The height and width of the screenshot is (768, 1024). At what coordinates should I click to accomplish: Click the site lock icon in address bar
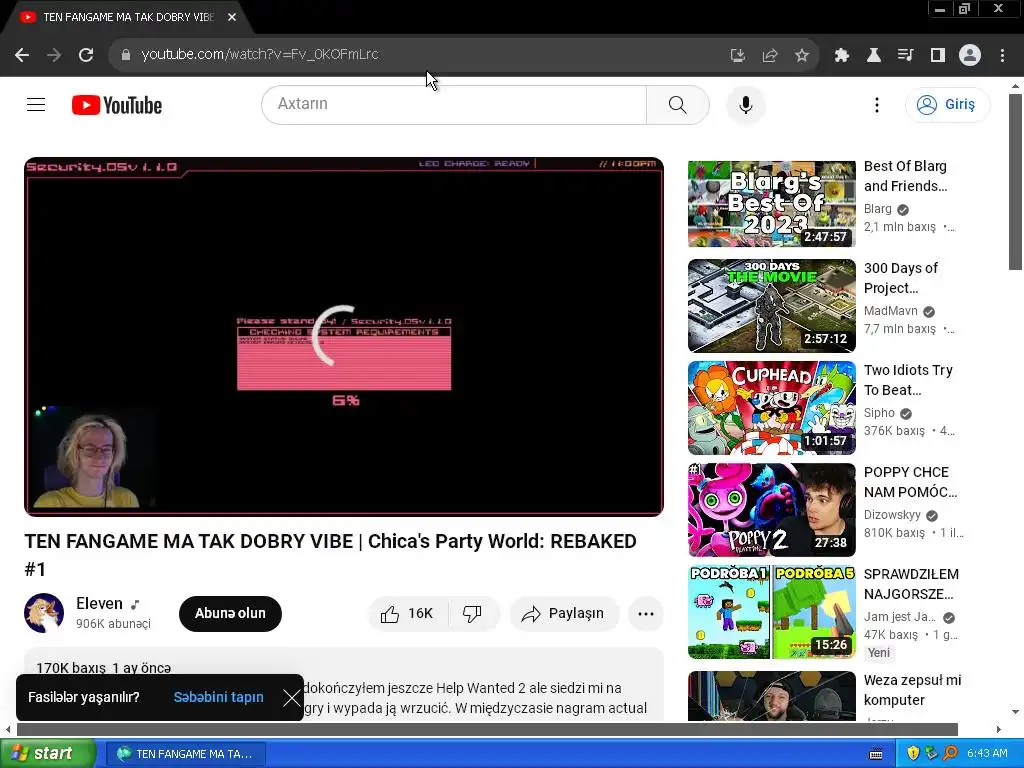[x=125, y=55]
